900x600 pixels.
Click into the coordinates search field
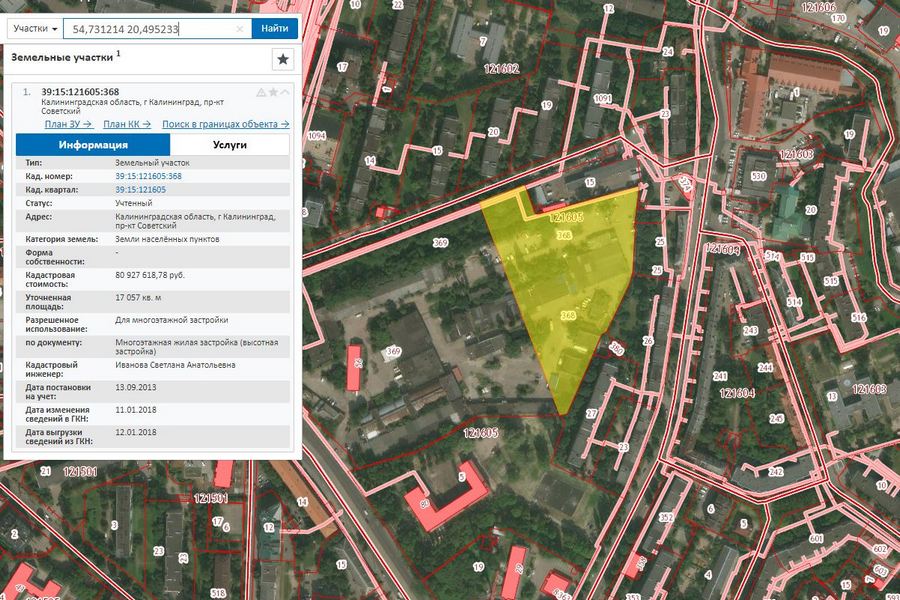pyautogui.click(x=150, y=29)
